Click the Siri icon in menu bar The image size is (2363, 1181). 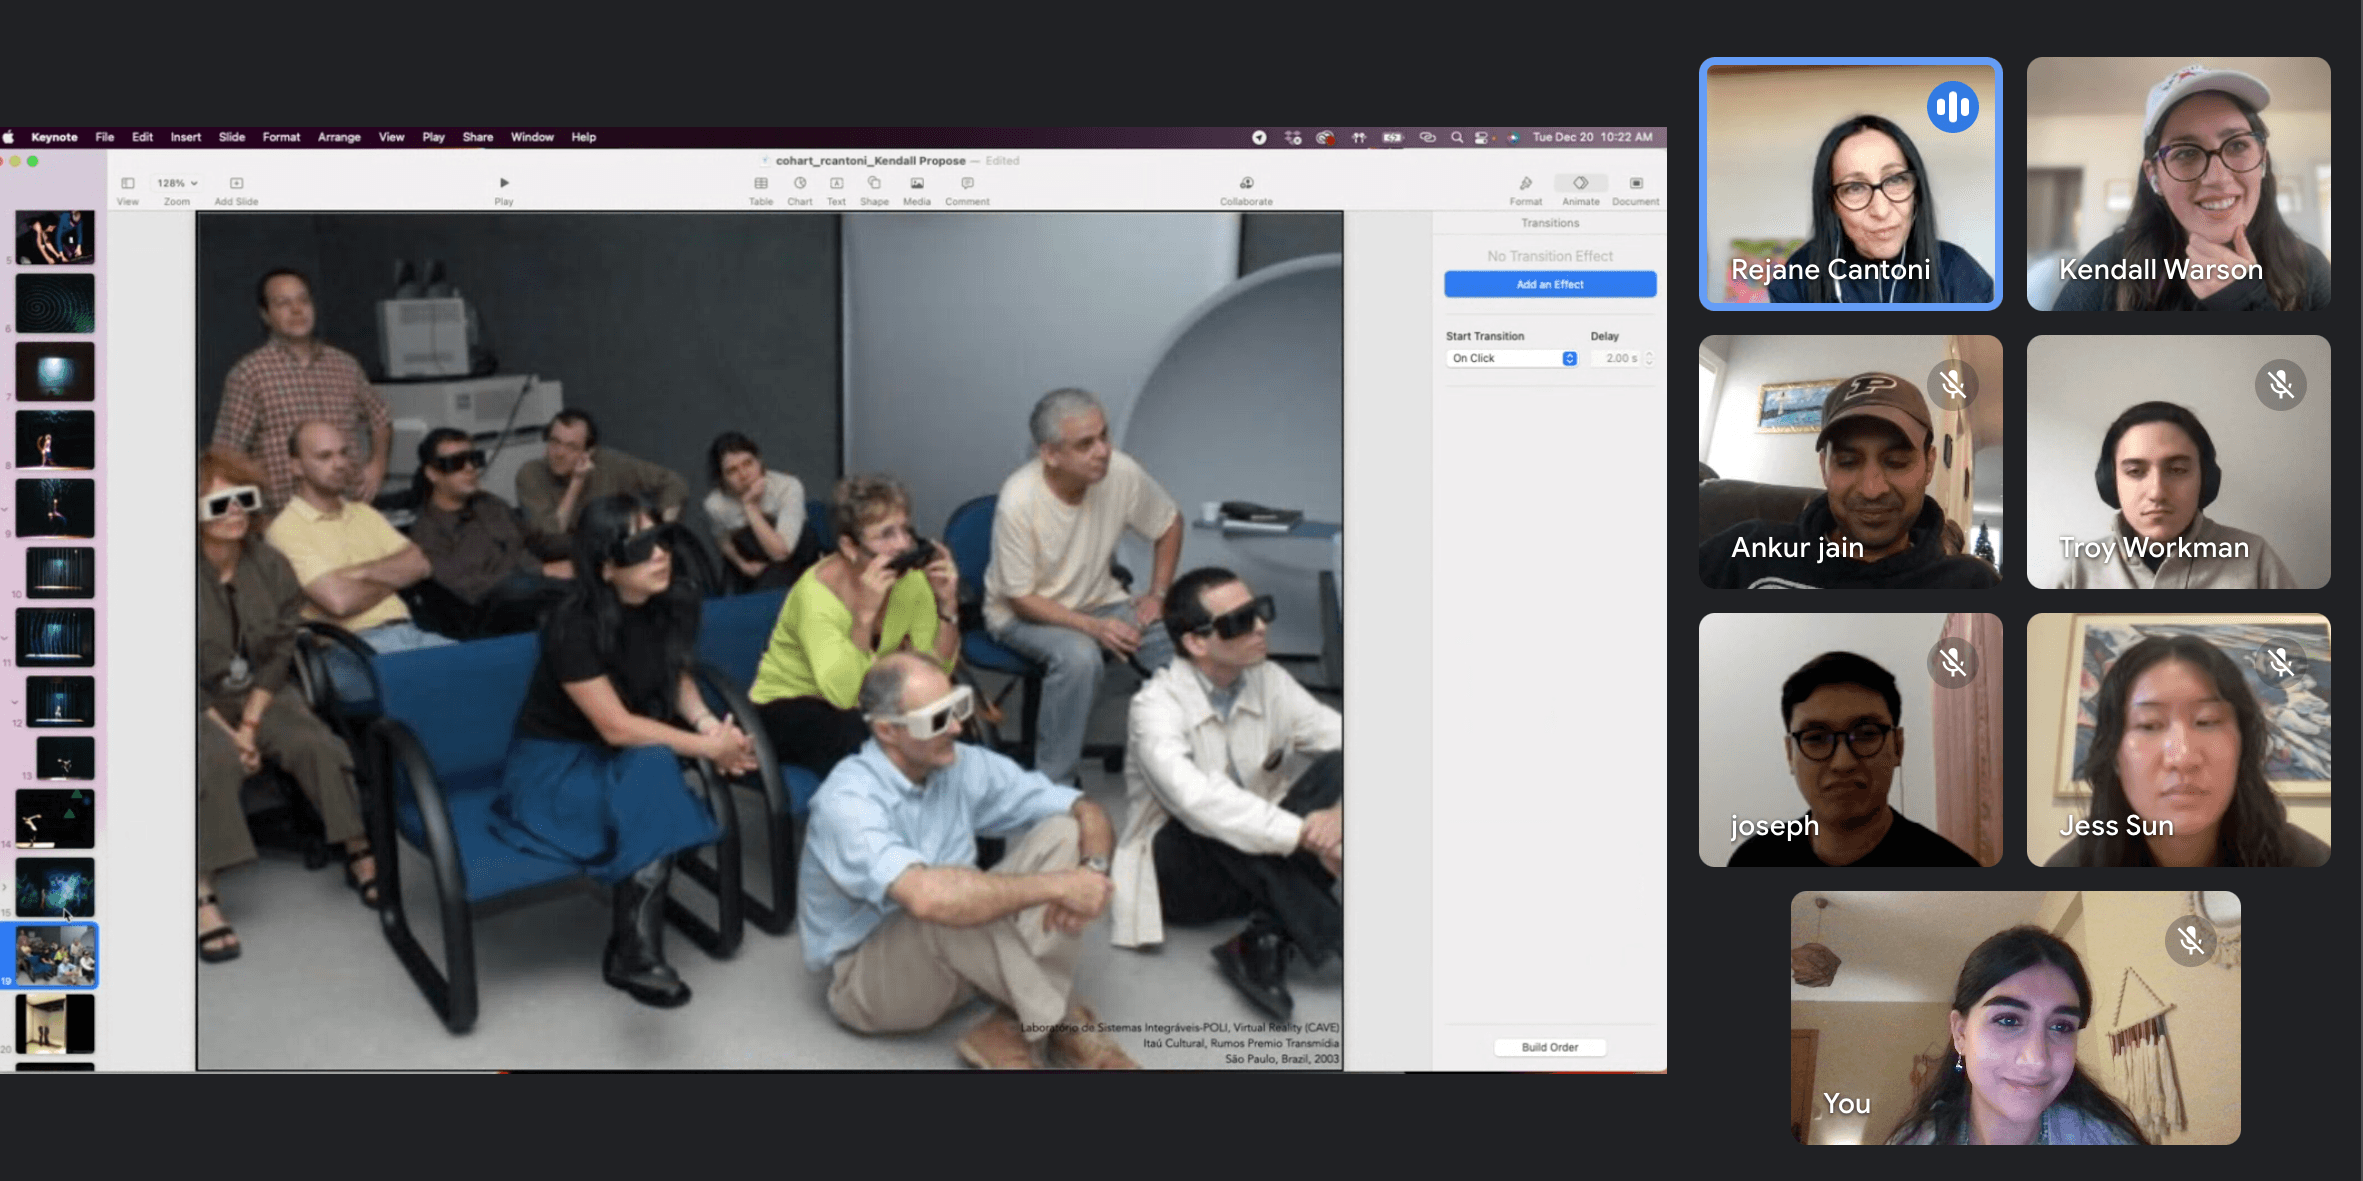(x=1513, y=137)
